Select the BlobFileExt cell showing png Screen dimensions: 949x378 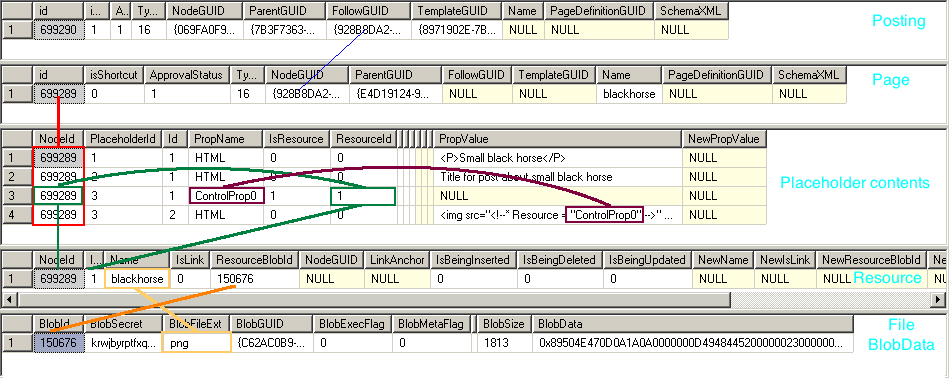coord(197,343)
